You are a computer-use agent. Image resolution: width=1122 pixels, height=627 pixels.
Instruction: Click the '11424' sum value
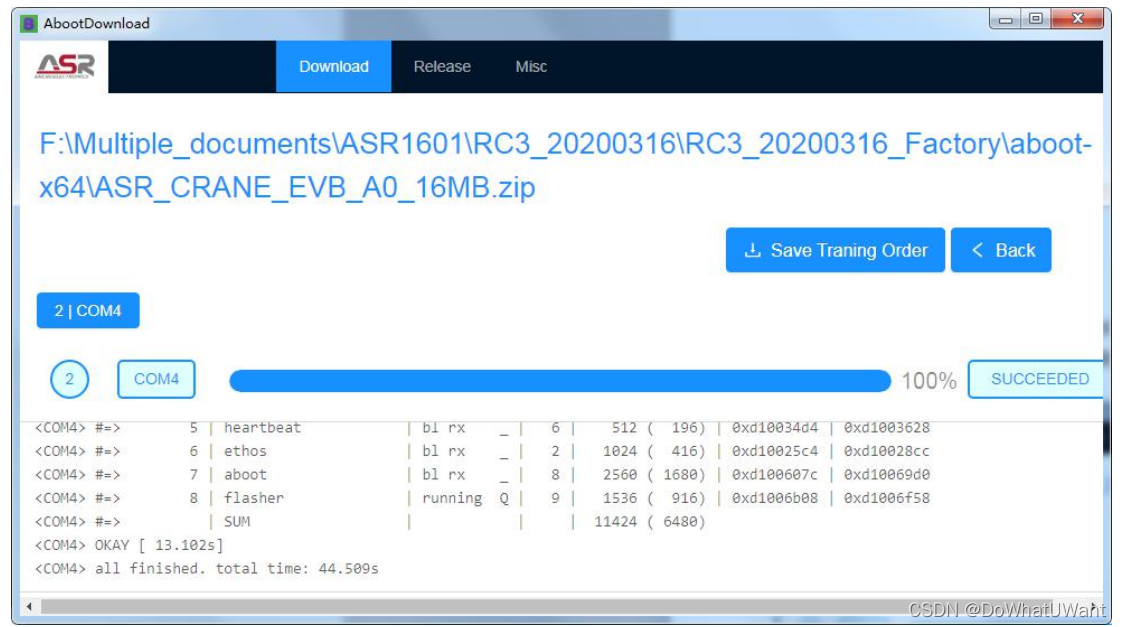pyautogui.click(x=615, y=522)
